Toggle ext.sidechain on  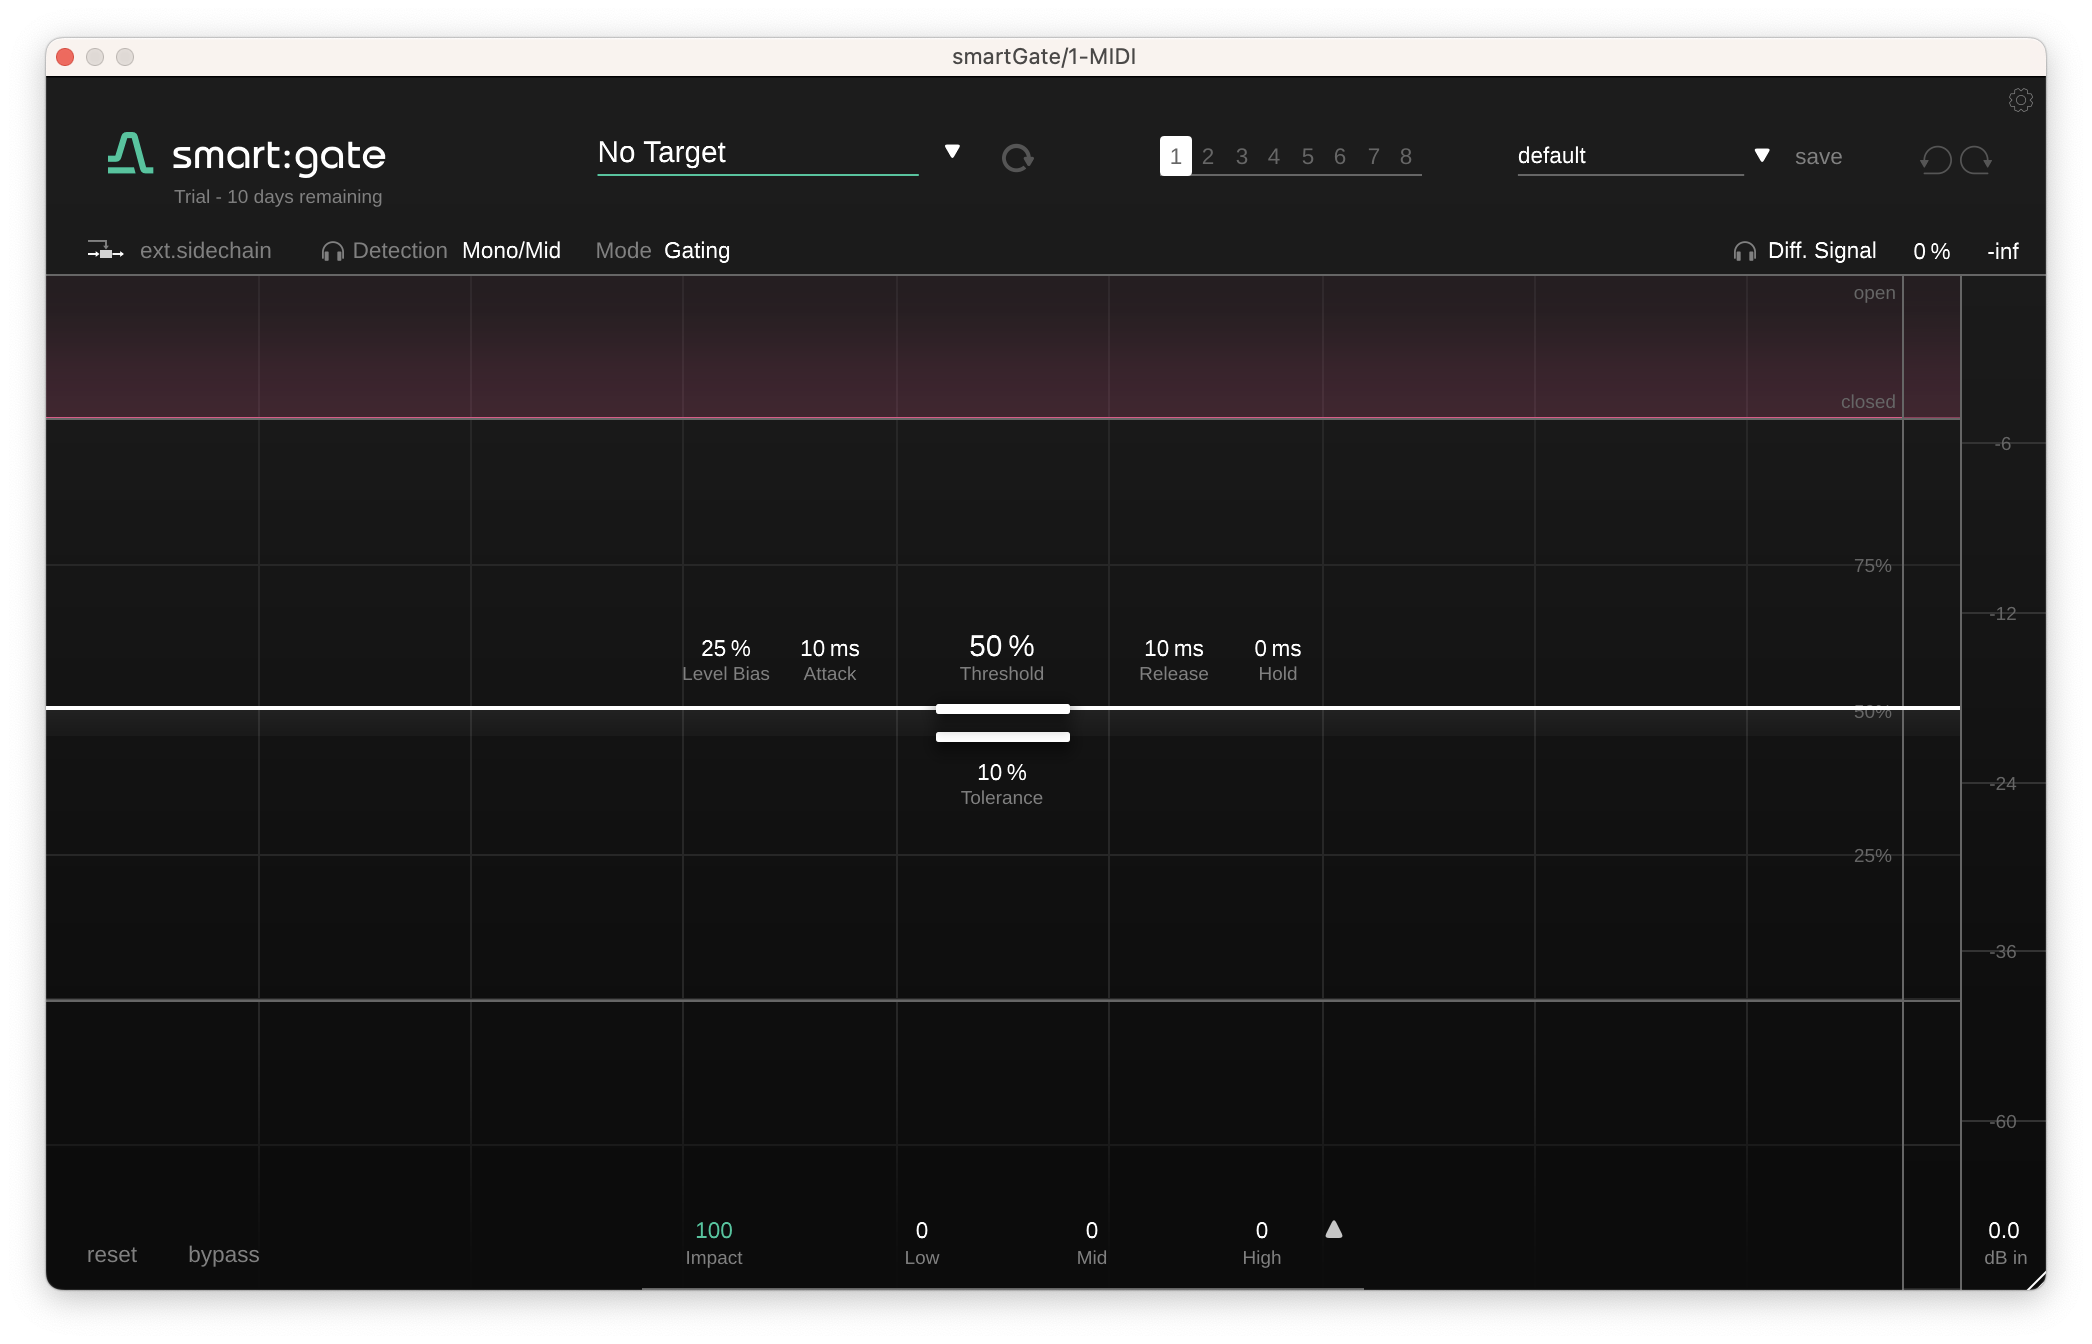point(205,251)
